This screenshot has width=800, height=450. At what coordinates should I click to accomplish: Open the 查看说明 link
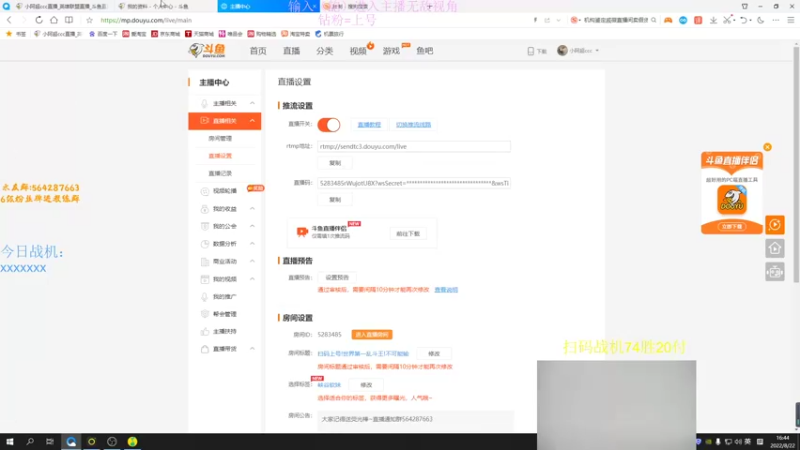tap(446, 290)
